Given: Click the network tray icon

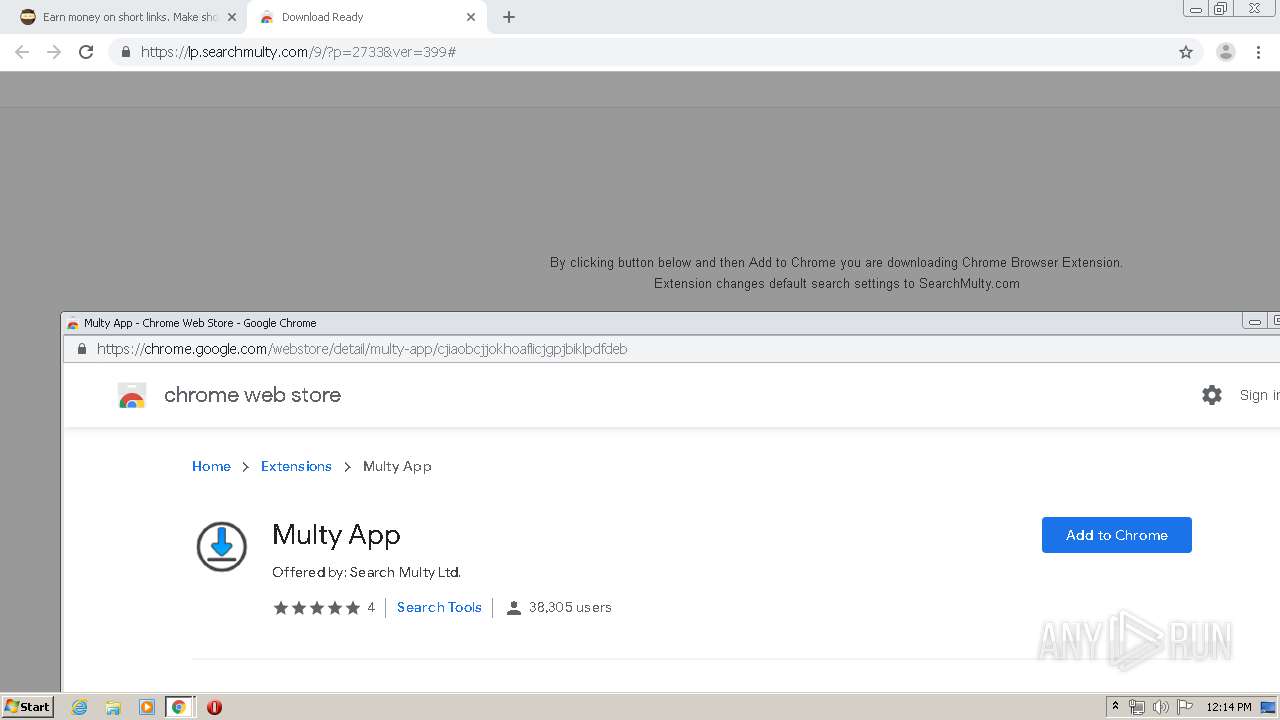Looking at the screenshot, I should point(1137,707).
